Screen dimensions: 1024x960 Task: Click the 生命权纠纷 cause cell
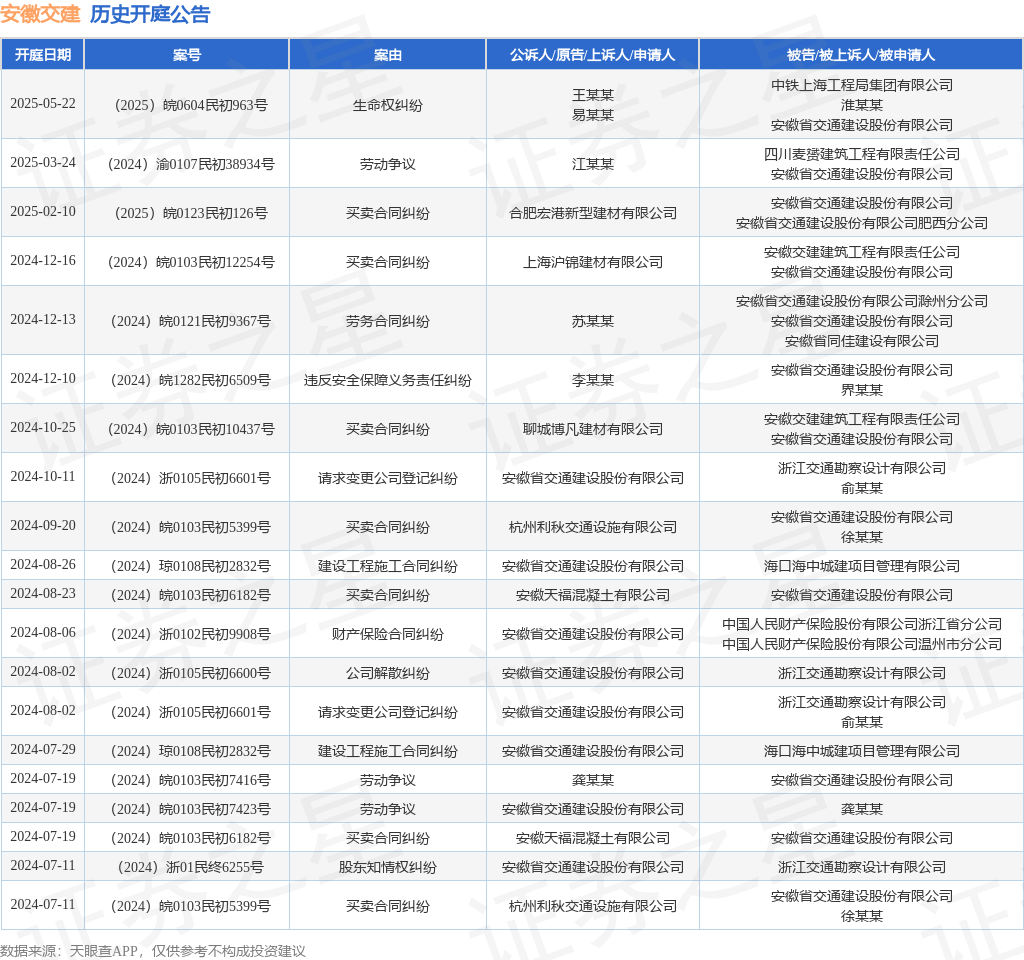(x=388, y=105)
